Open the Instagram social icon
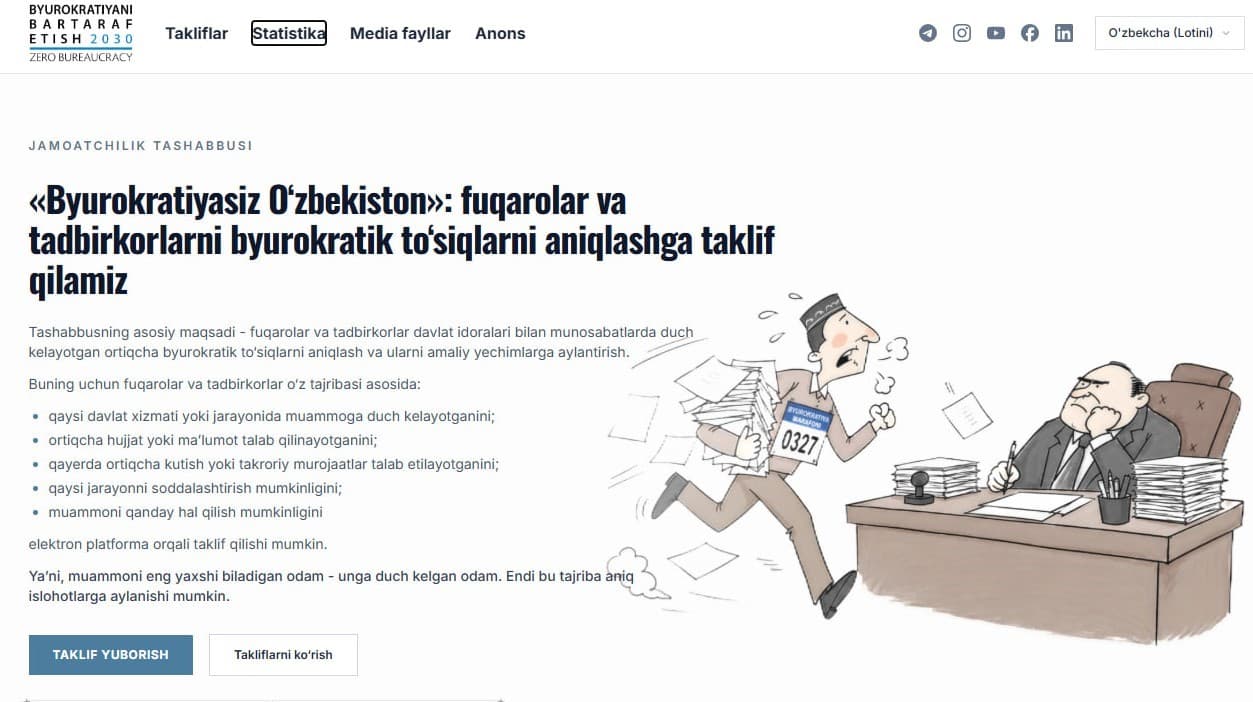Viewport: 1253px width, 702px height. [x=962, y=33]
